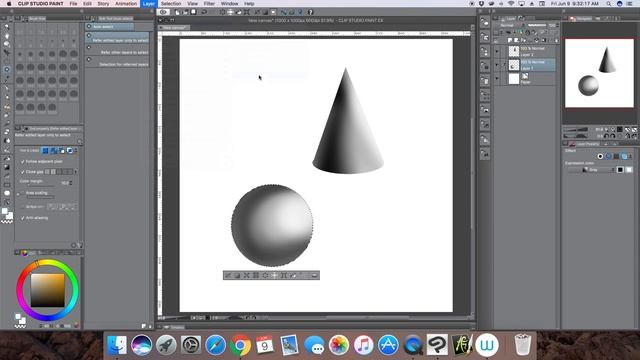
Task: Click the New file icon in command bar
Action: pos(178,12)
